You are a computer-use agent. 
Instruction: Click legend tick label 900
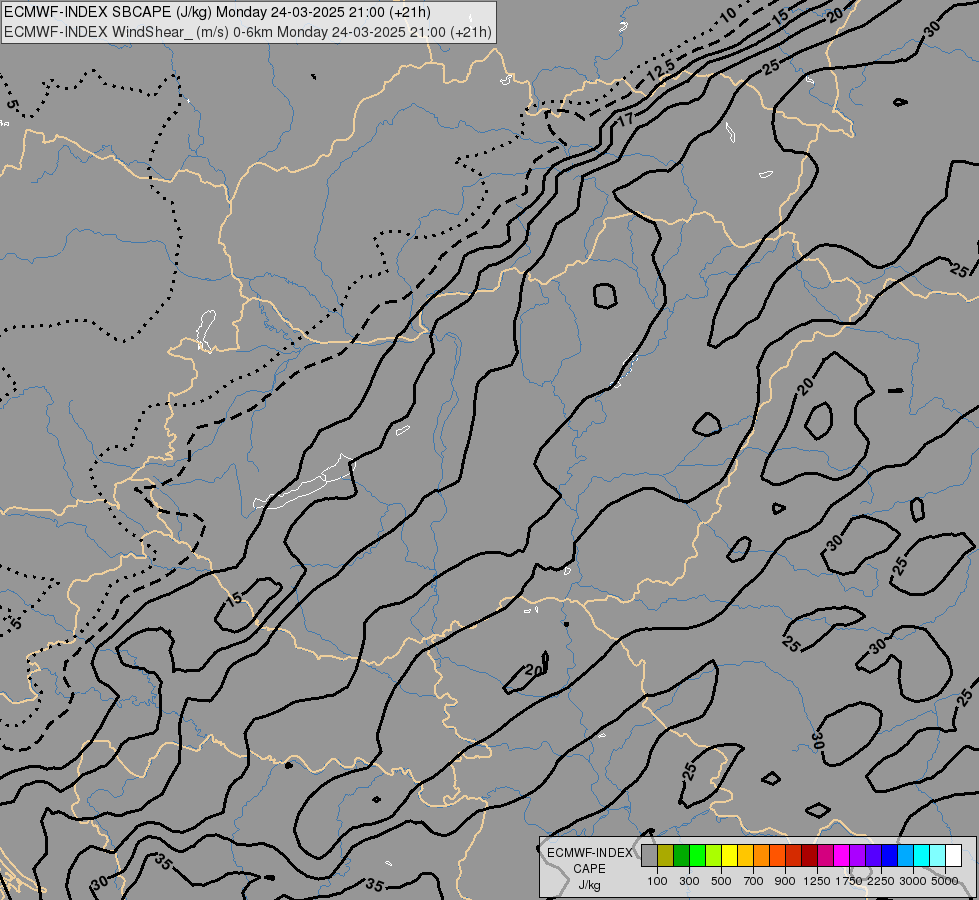(785, 881)
